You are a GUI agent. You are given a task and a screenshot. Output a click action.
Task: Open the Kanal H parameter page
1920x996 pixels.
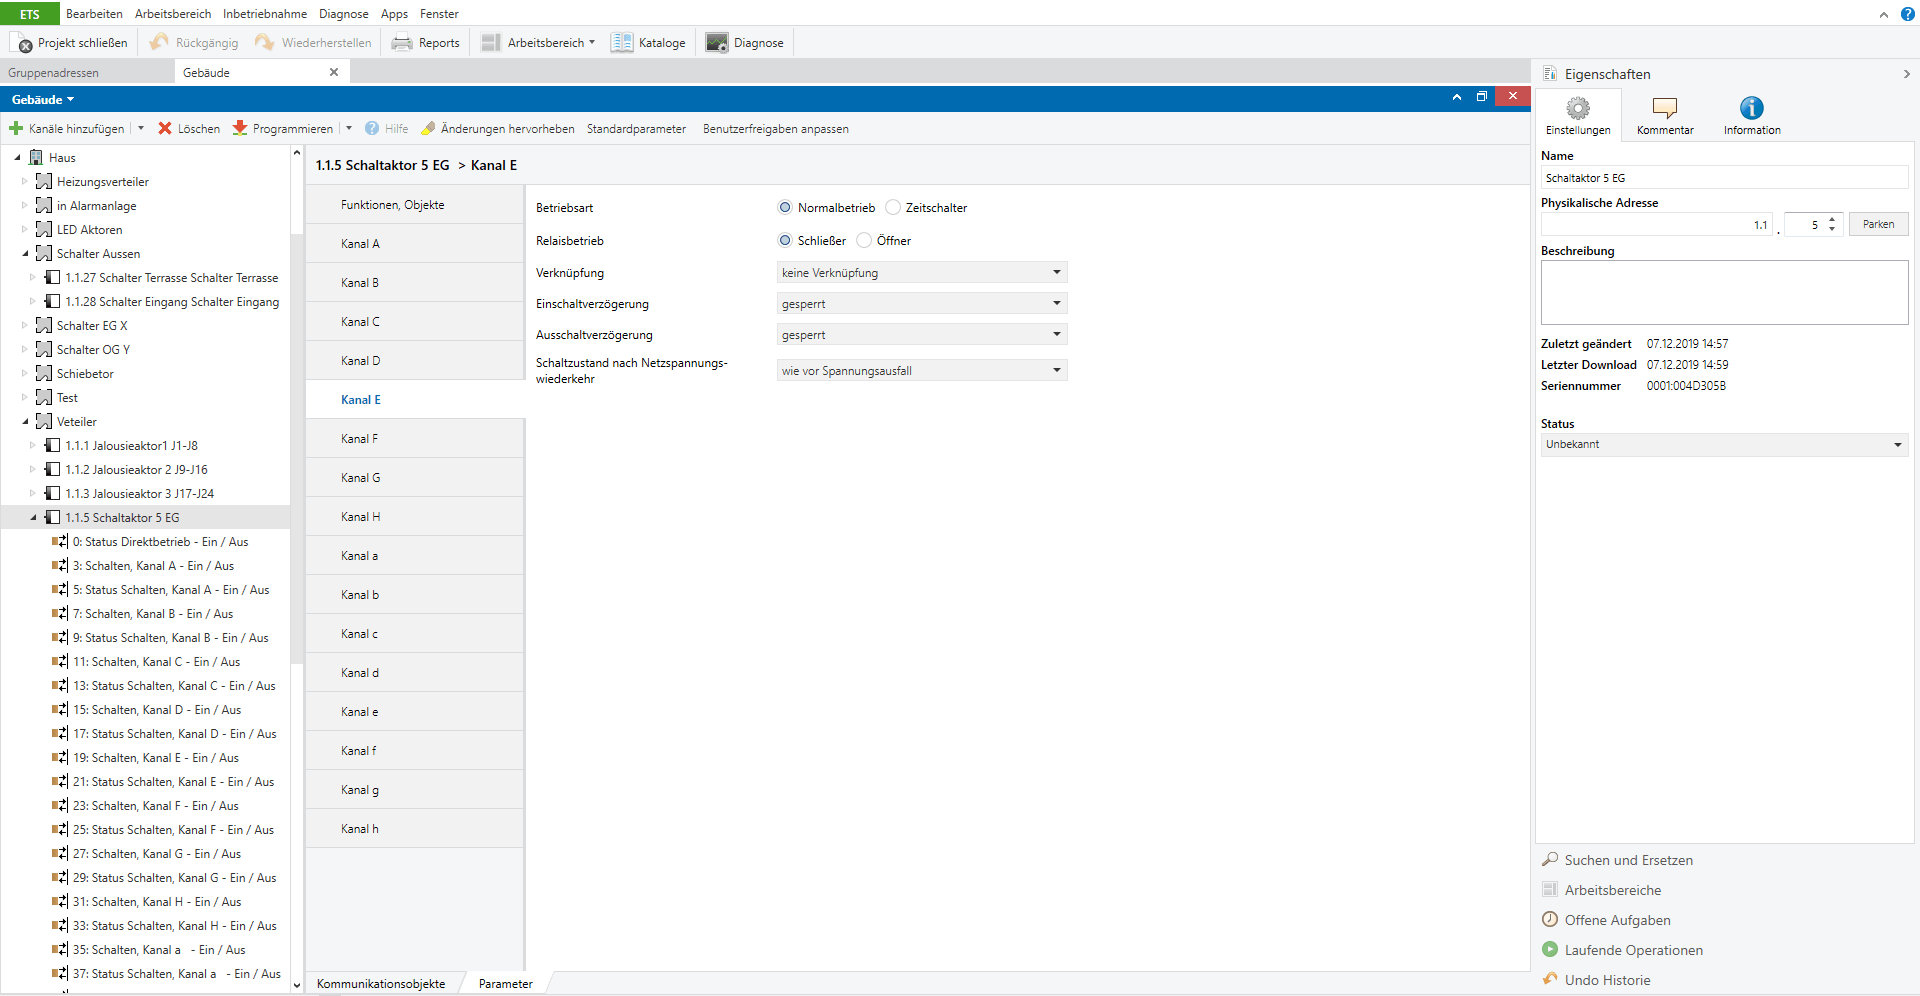415,517
